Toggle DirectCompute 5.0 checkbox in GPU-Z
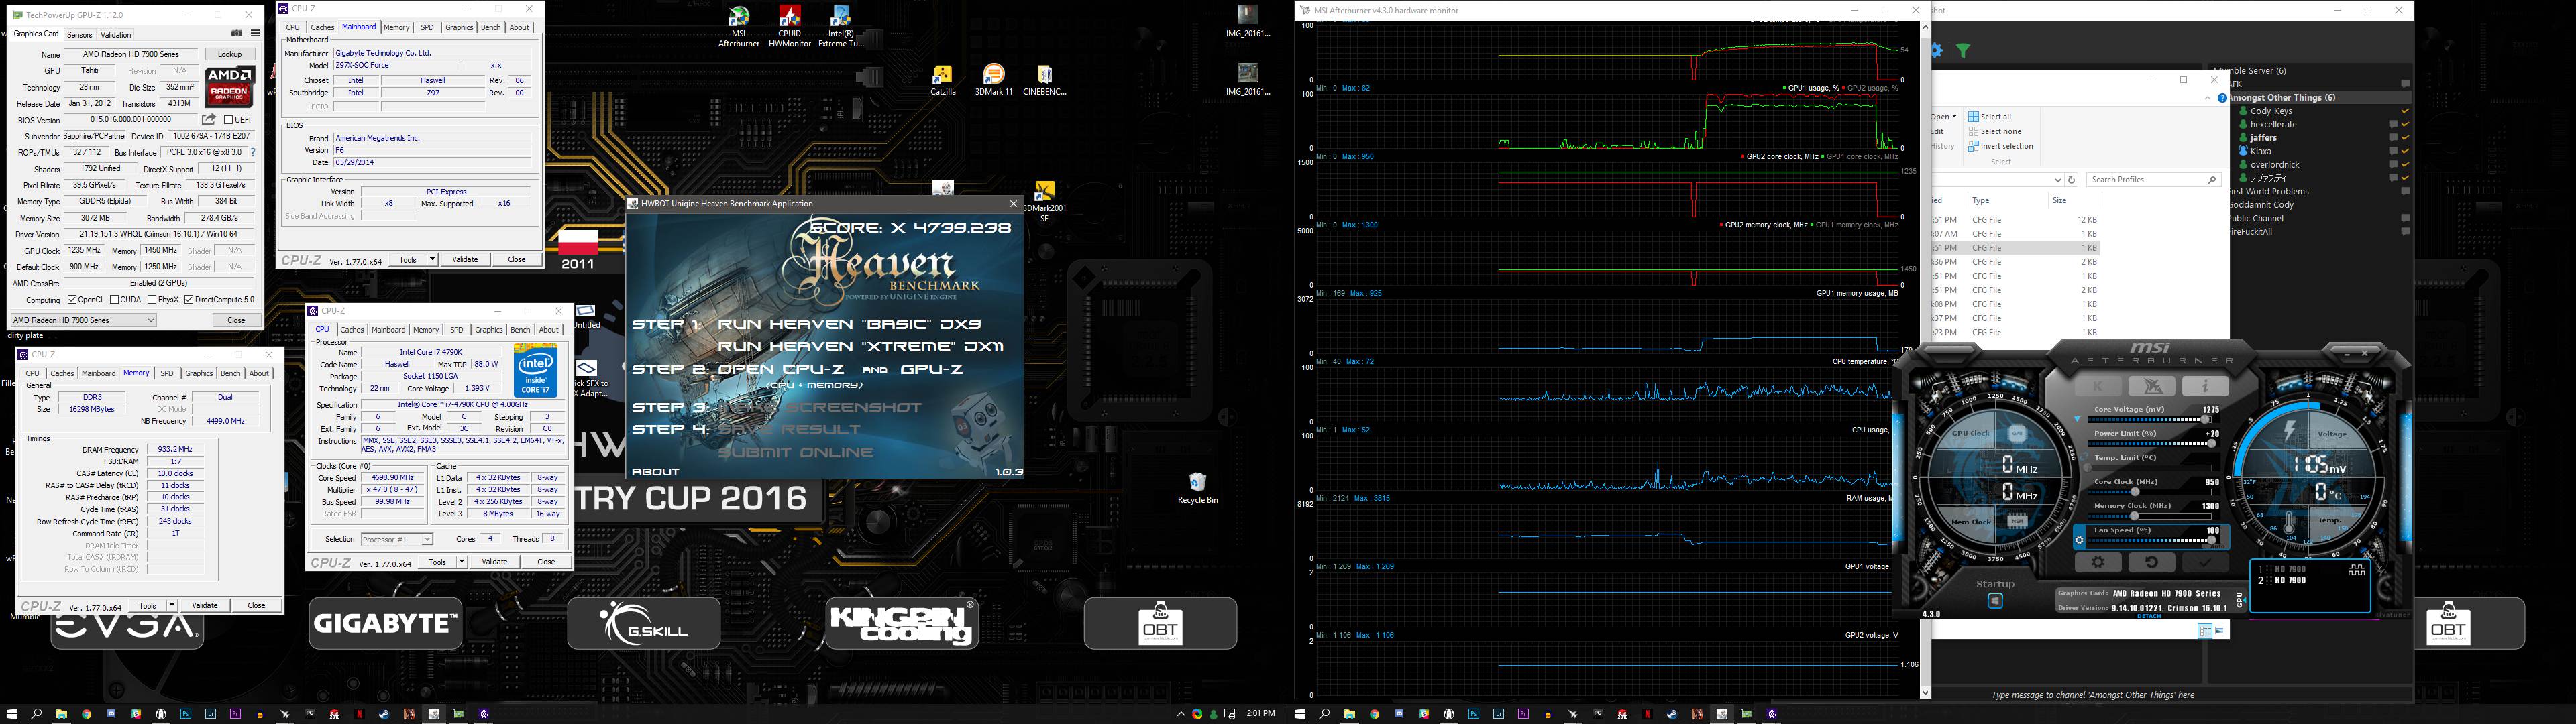This screenshot has height=724, width=2576. [x=189, y=299]
